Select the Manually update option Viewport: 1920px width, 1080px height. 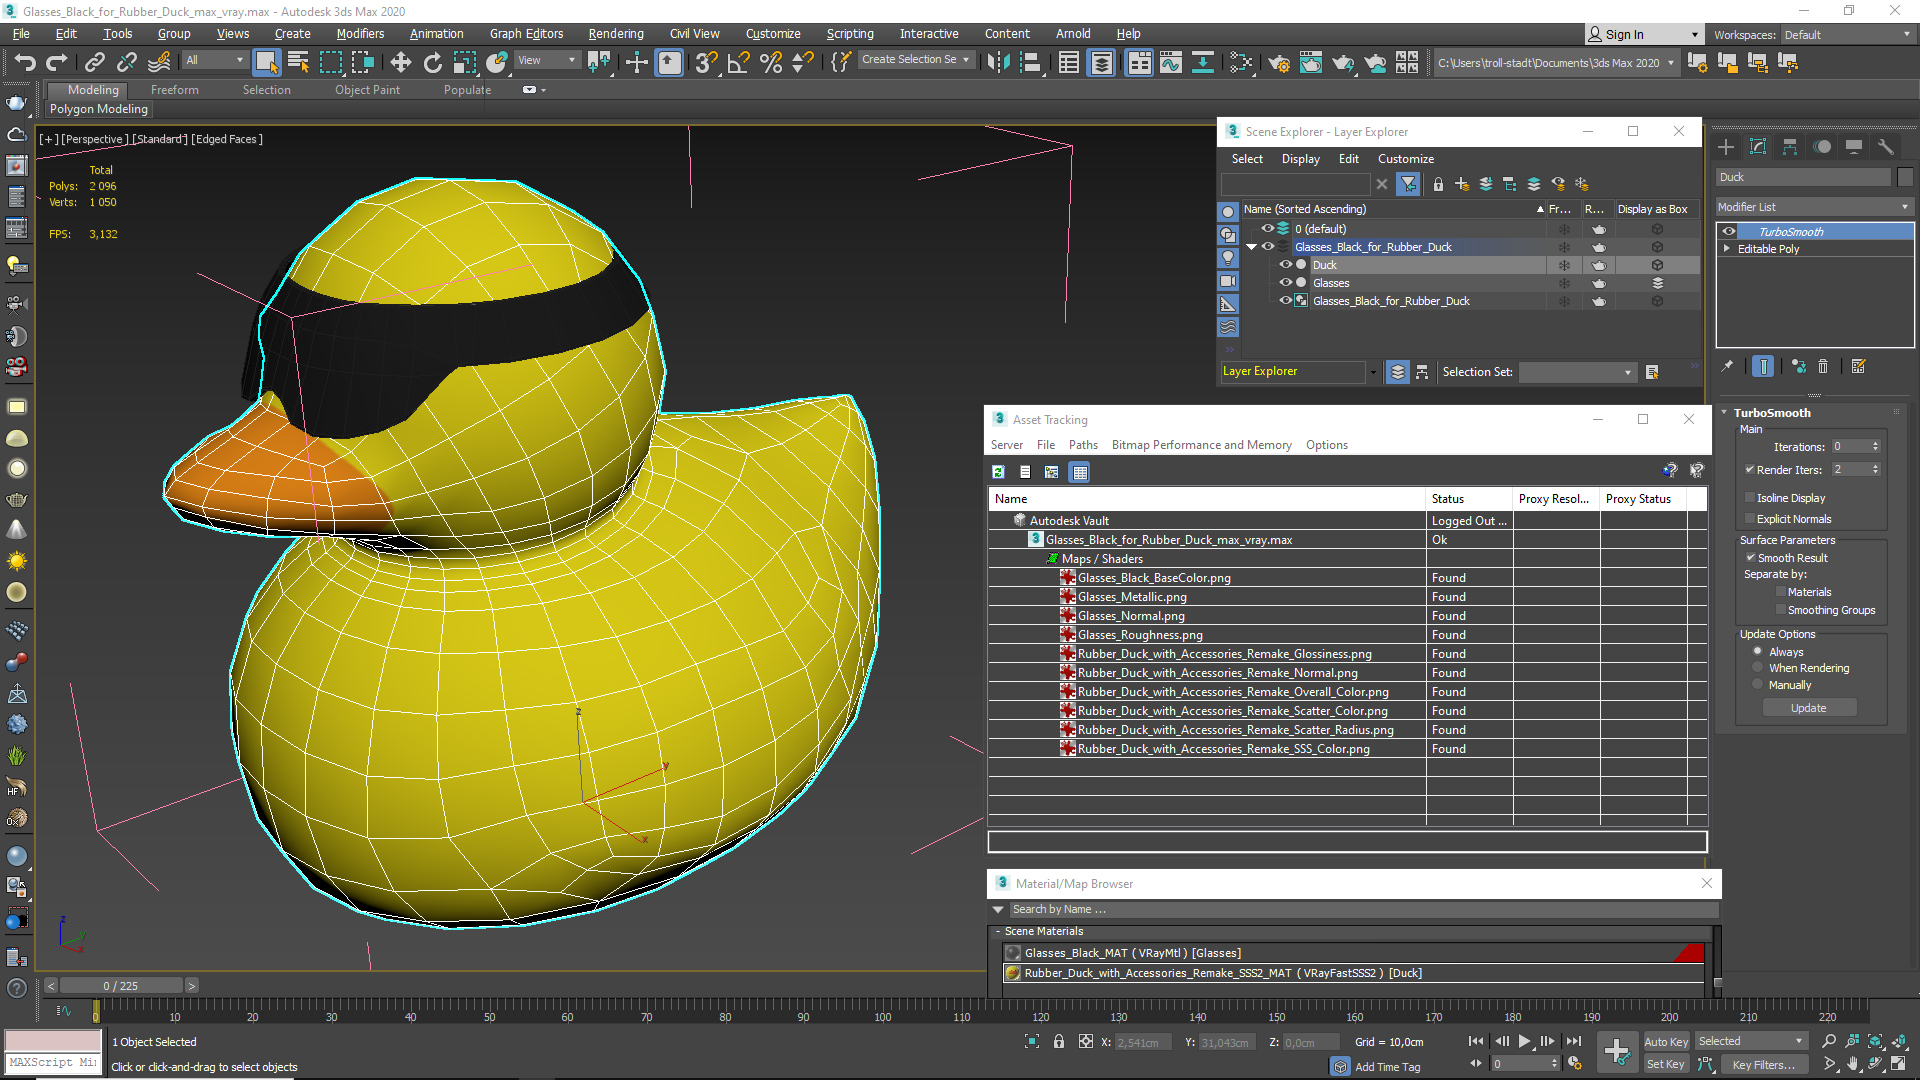(x=1757, y=685)
